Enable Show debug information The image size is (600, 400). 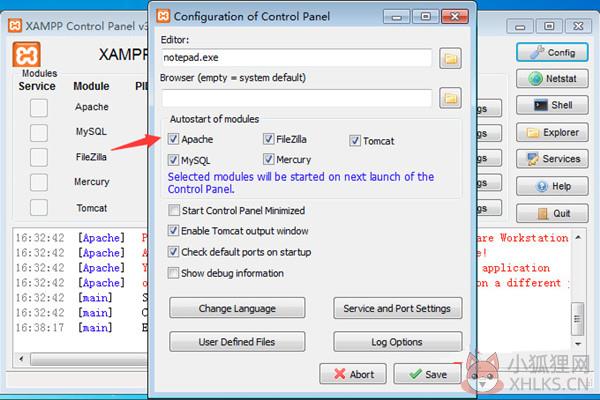pos(173,273)
